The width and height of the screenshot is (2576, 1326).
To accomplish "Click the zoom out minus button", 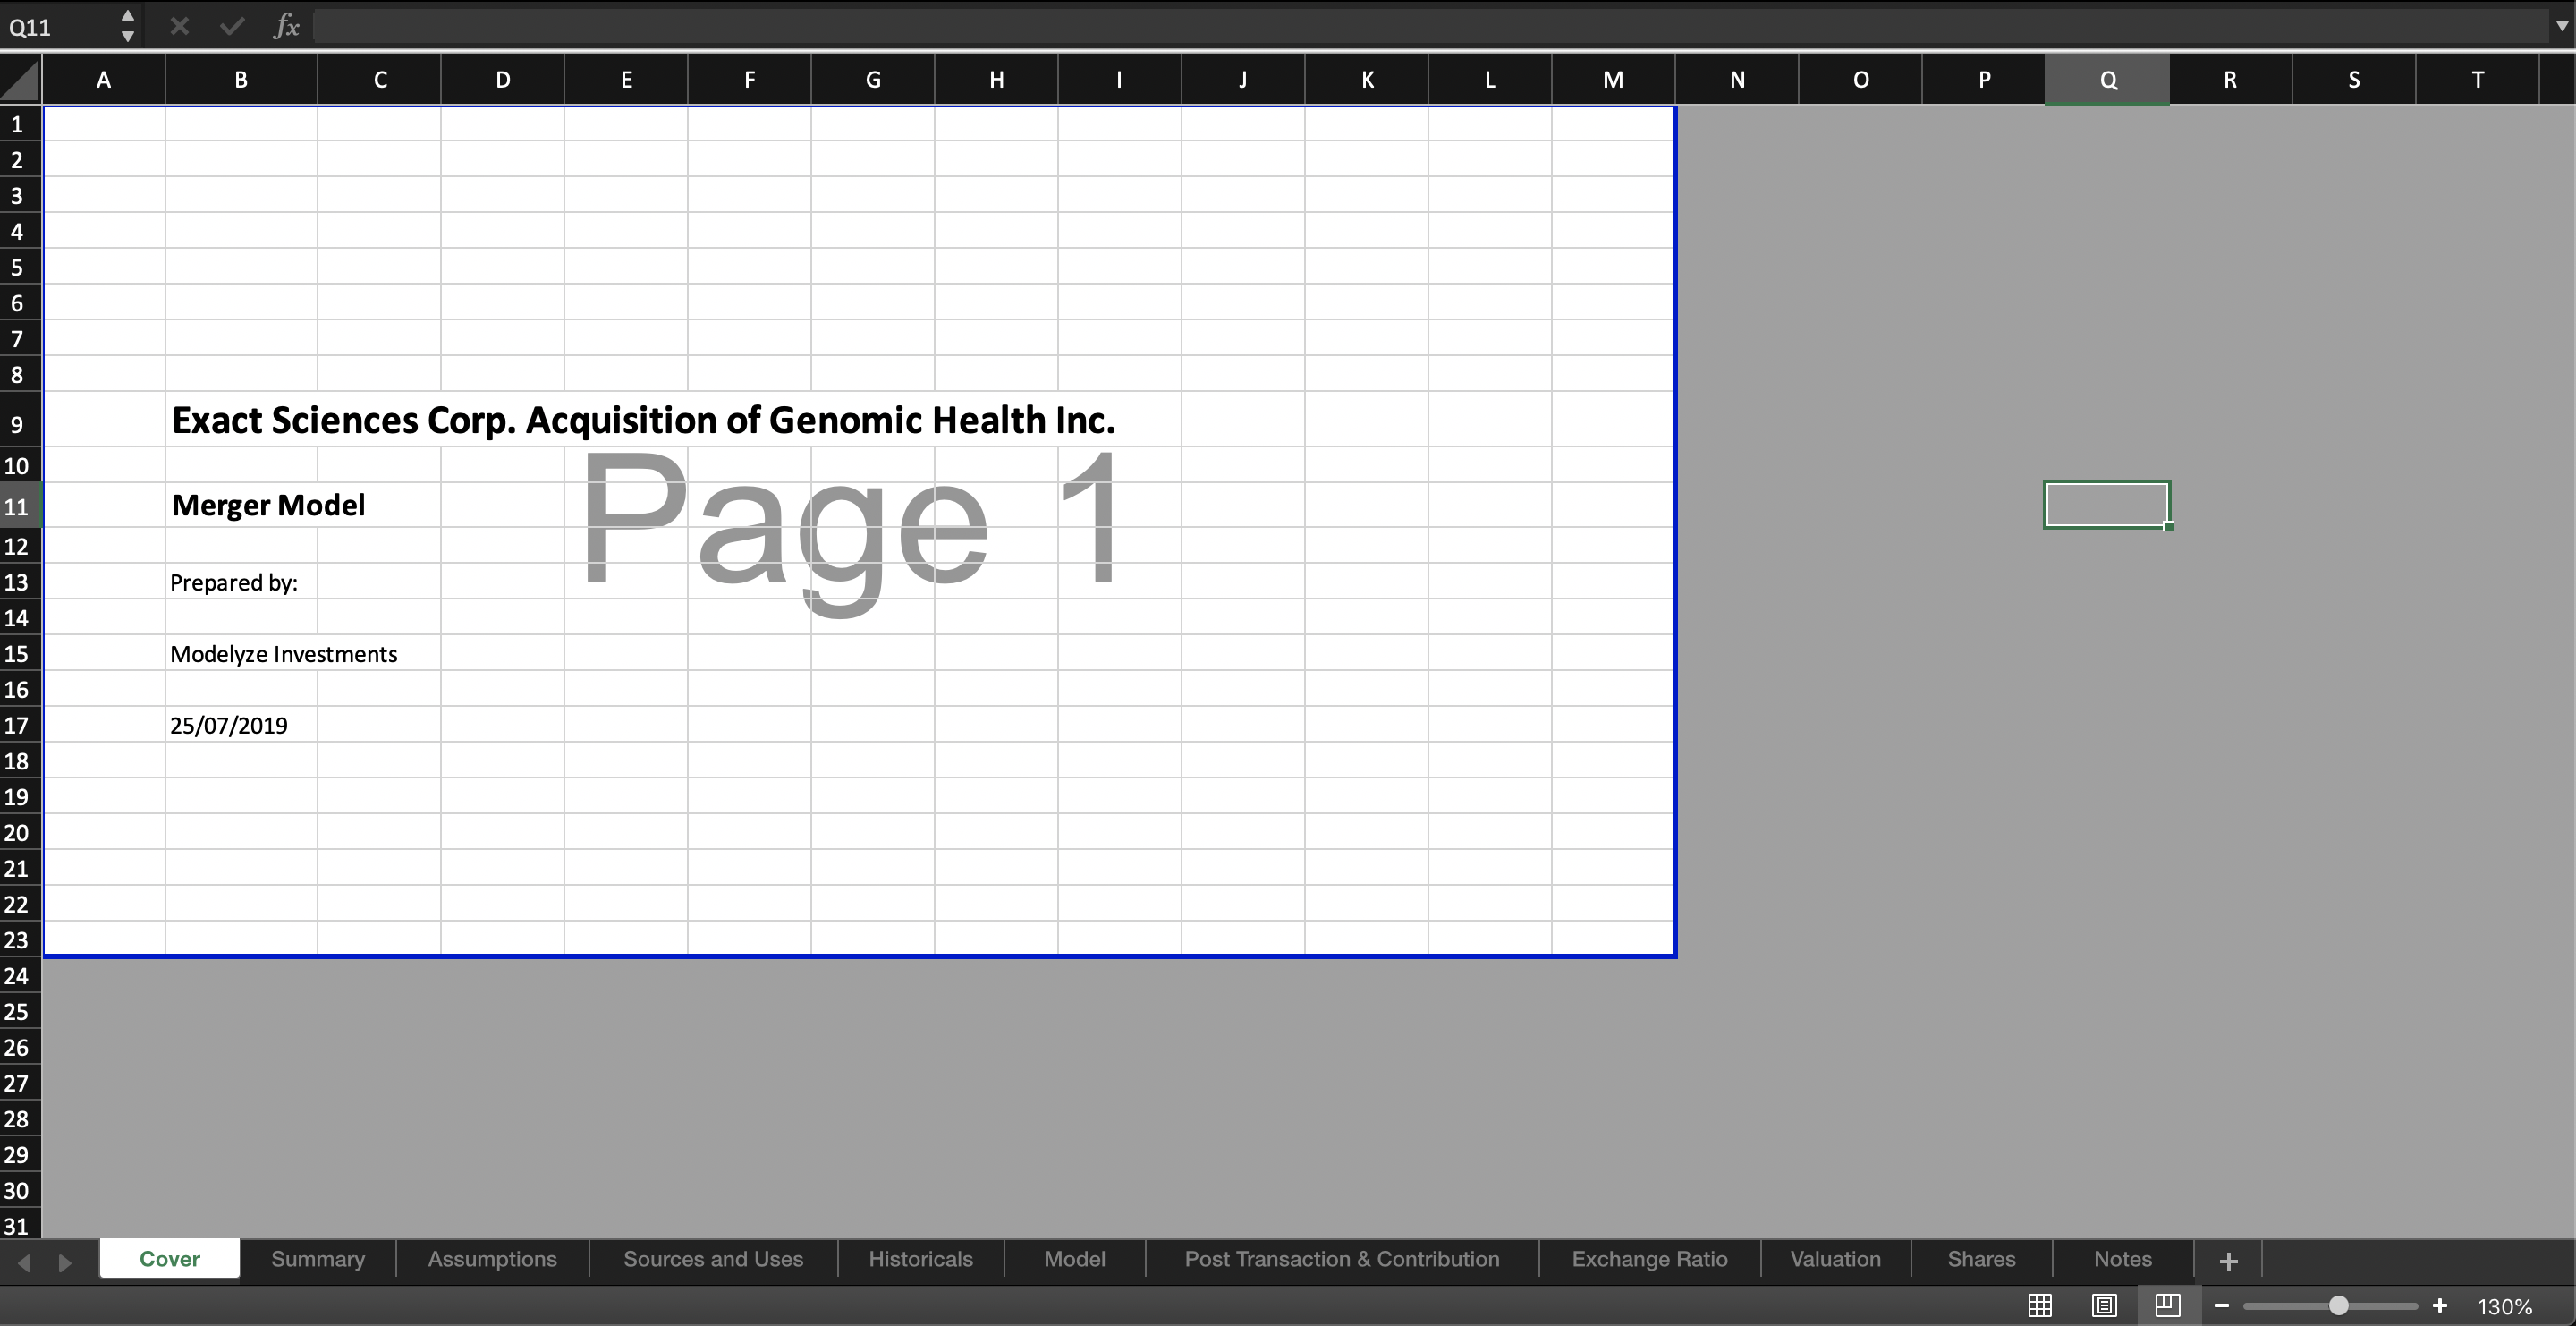I will pos(2222,1305).
